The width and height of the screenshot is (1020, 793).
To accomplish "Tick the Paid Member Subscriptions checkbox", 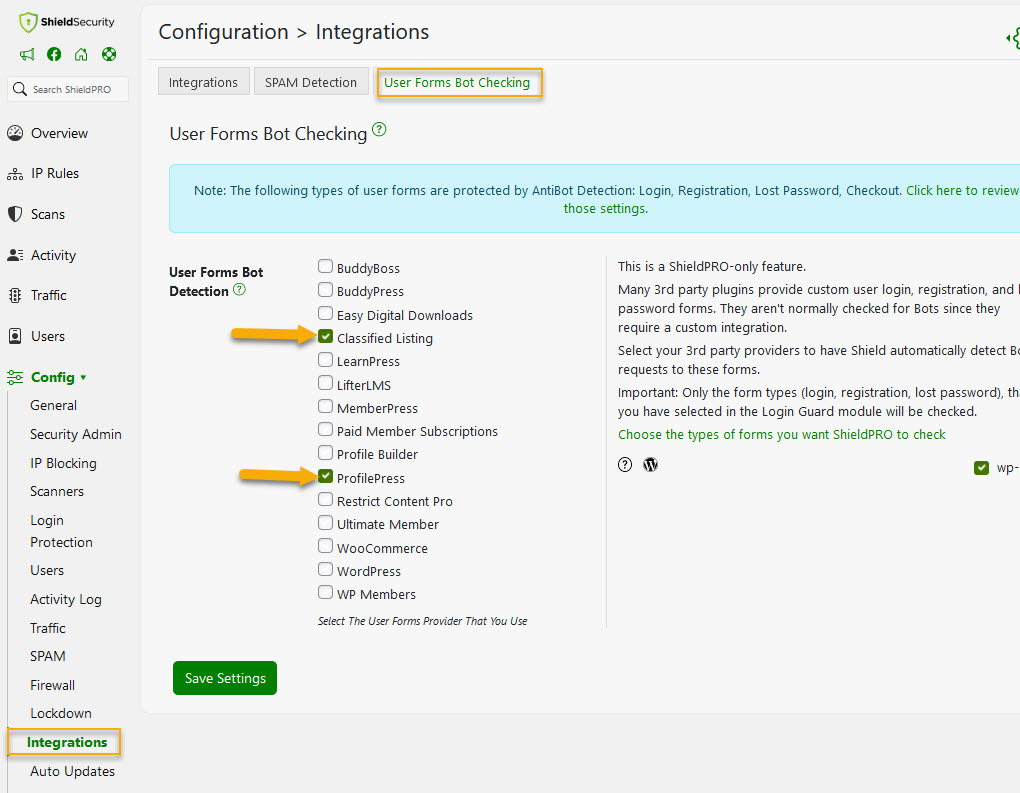I will pos(325,429).
